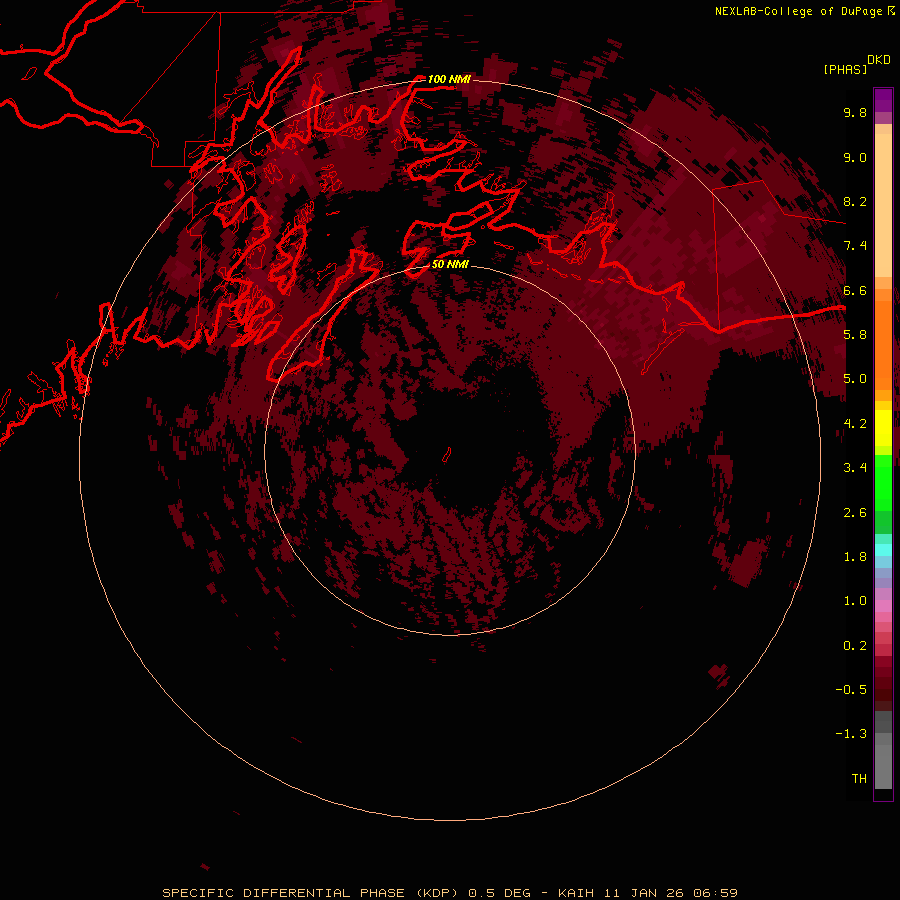900x900 pixels.
Task: Click the gray colorbar segment near TH
Action: (883, 766)
